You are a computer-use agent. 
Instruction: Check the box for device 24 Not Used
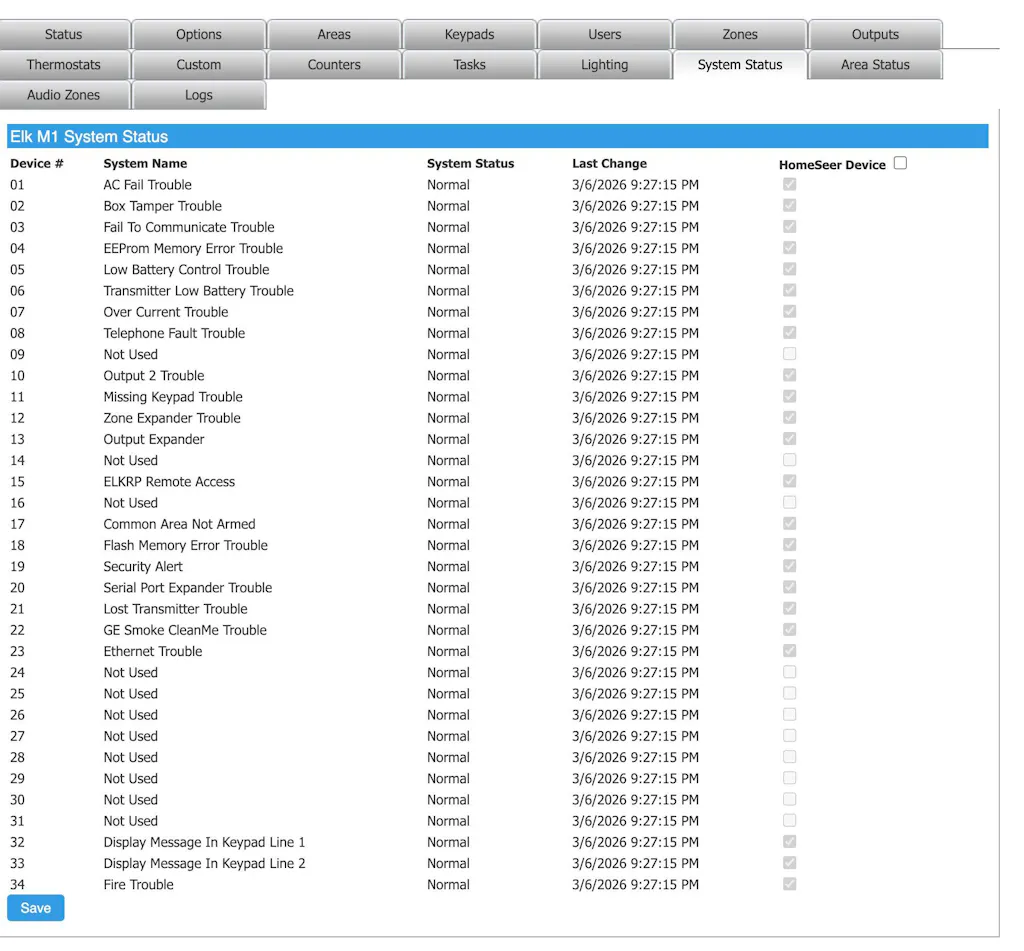tap(790, 672)
